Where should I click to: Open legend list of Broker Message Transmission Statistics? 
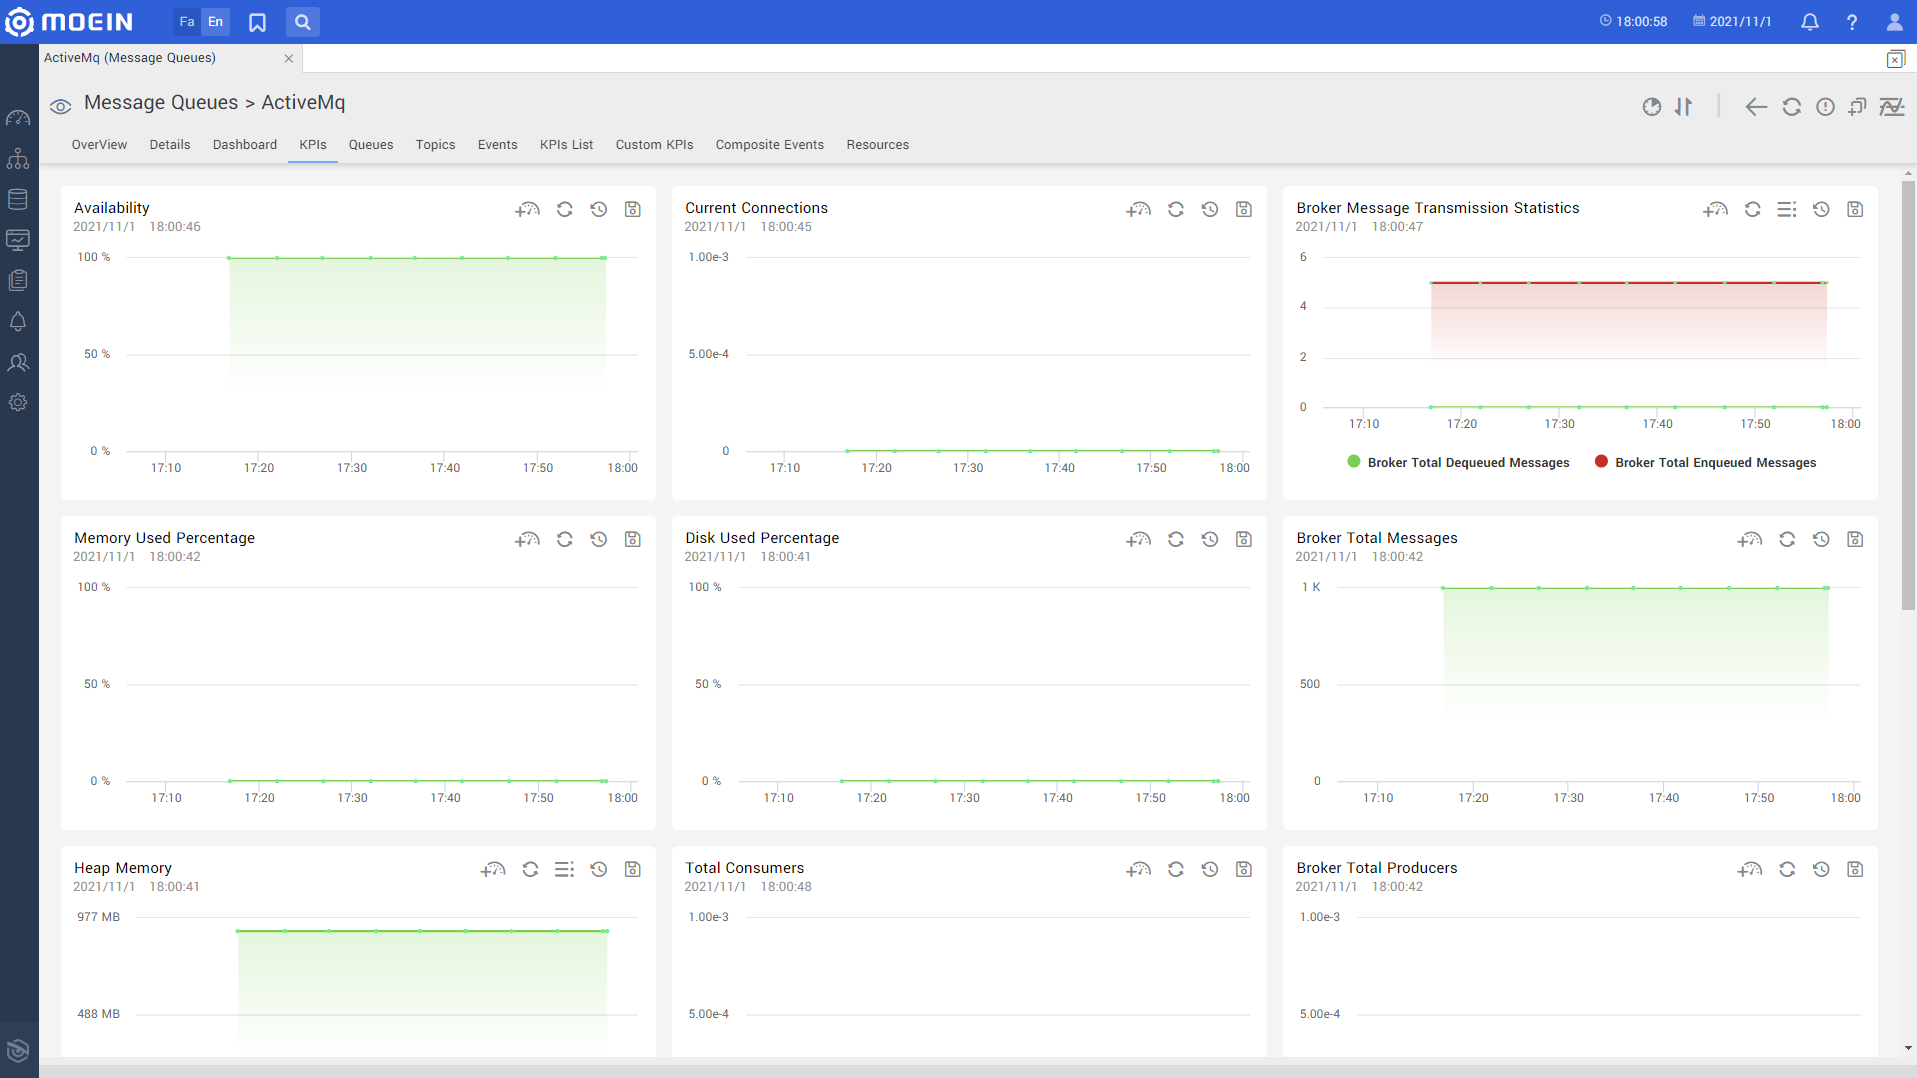[x=1787, y=210]
